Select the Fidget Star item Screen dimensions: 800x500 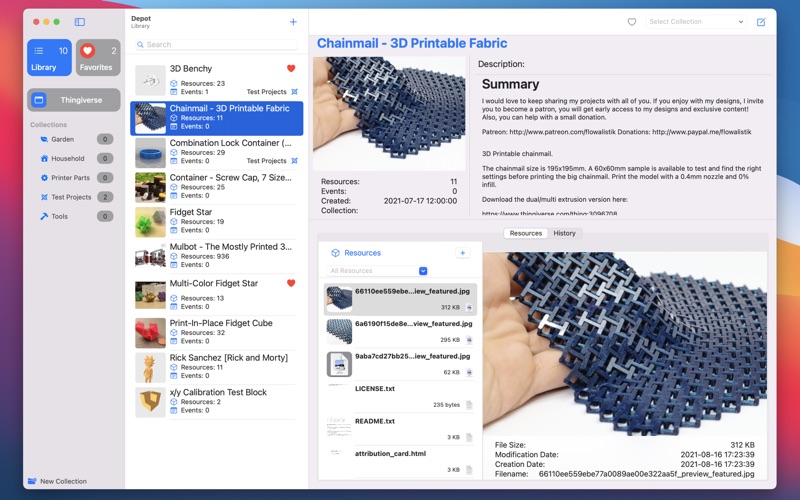(x=216, y=221)
